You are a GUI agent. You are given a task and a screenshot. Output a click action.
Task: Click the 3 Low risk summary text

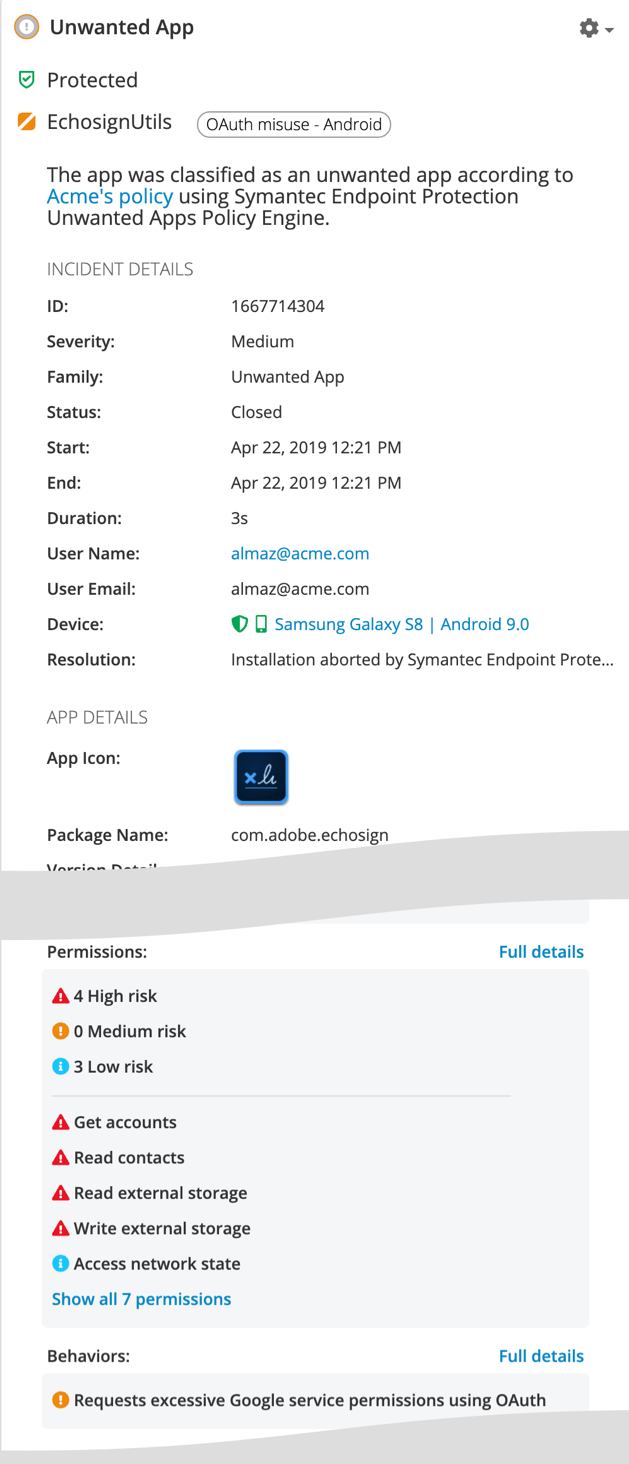pyautogui.click(x=113, y=1066)
